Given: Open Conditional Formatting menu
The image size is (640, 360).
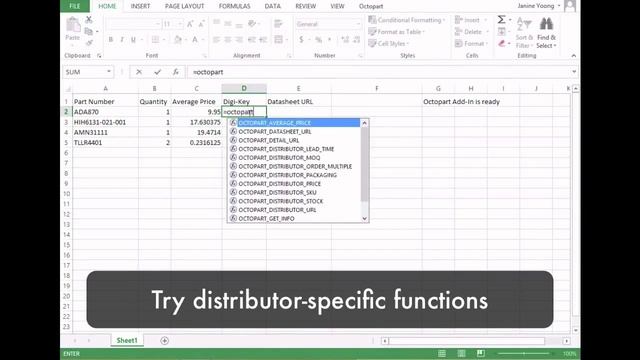Looking at the screenshot, I should pos(407,20).
